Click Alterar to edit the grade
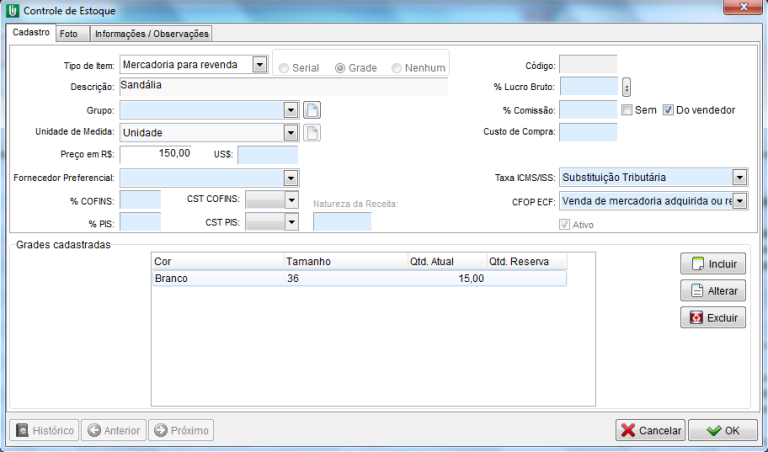The width and height of the screenshot is (768, 452). pyautogui.click(x=712, y=291)
